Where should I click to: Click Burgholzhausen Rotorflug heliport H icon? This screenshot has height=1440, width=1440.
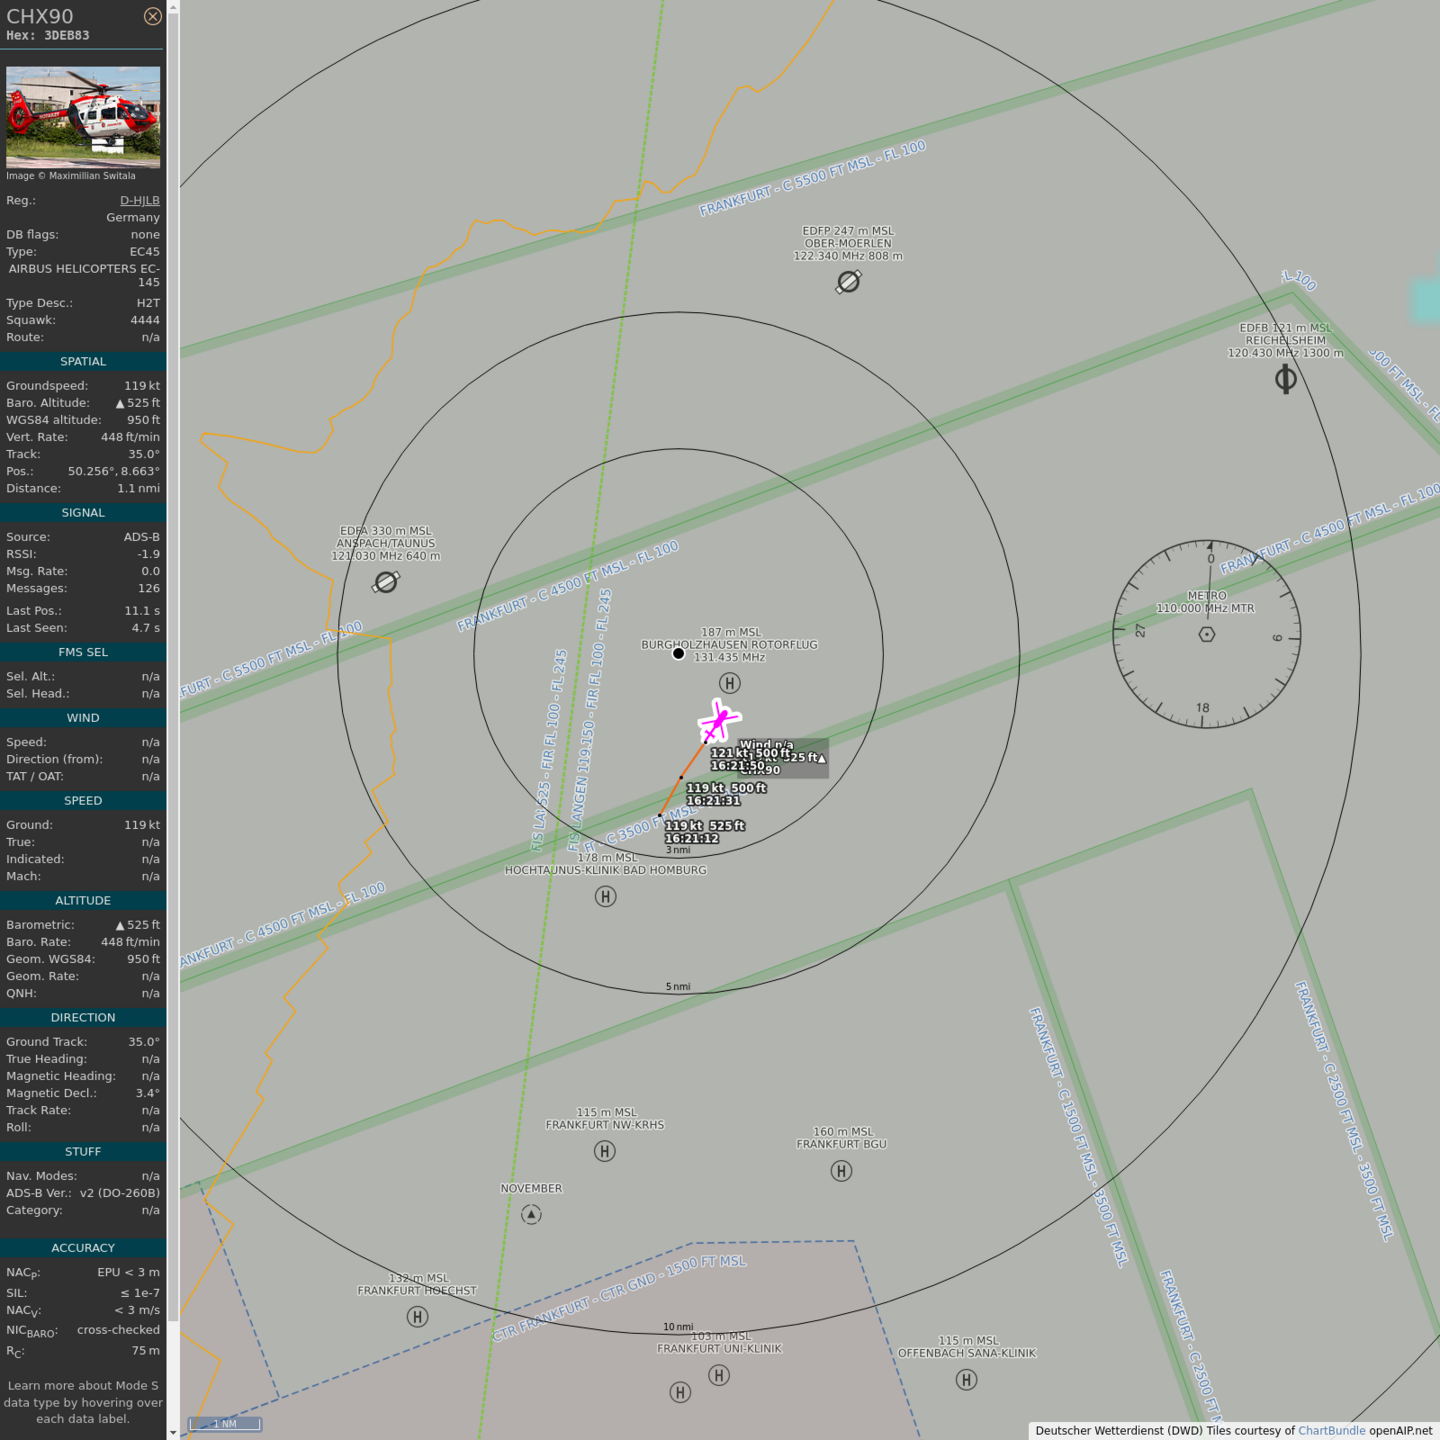click(730, 683)
